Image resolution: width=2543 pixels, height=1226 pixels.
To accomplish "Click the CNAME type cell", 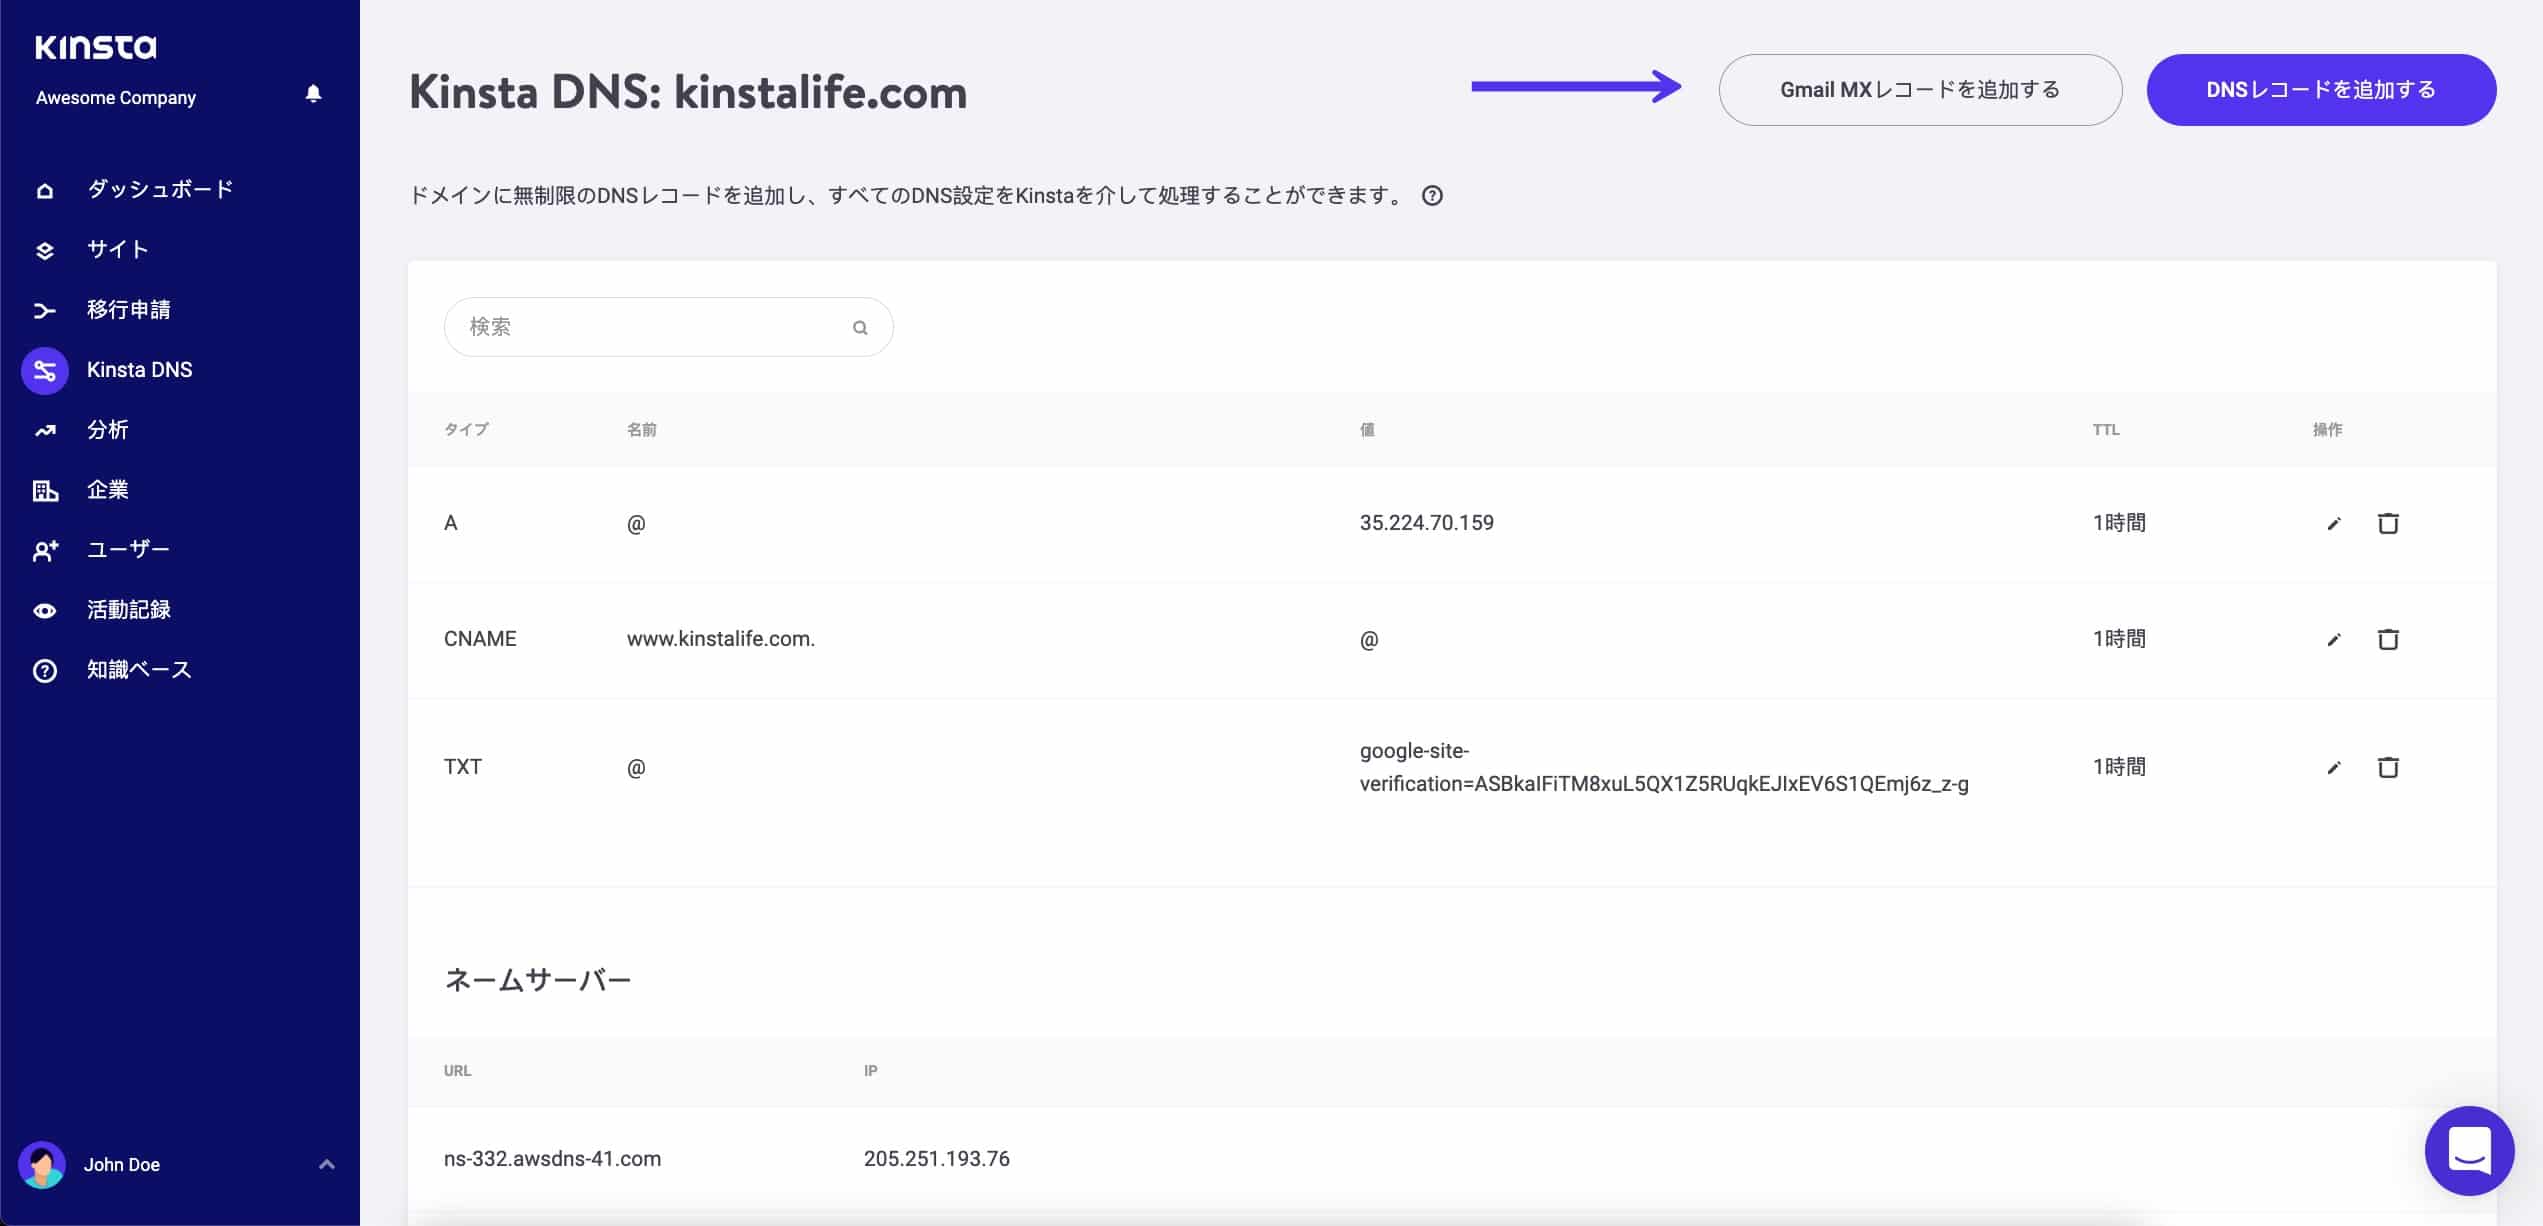I will tap(480, 639).
